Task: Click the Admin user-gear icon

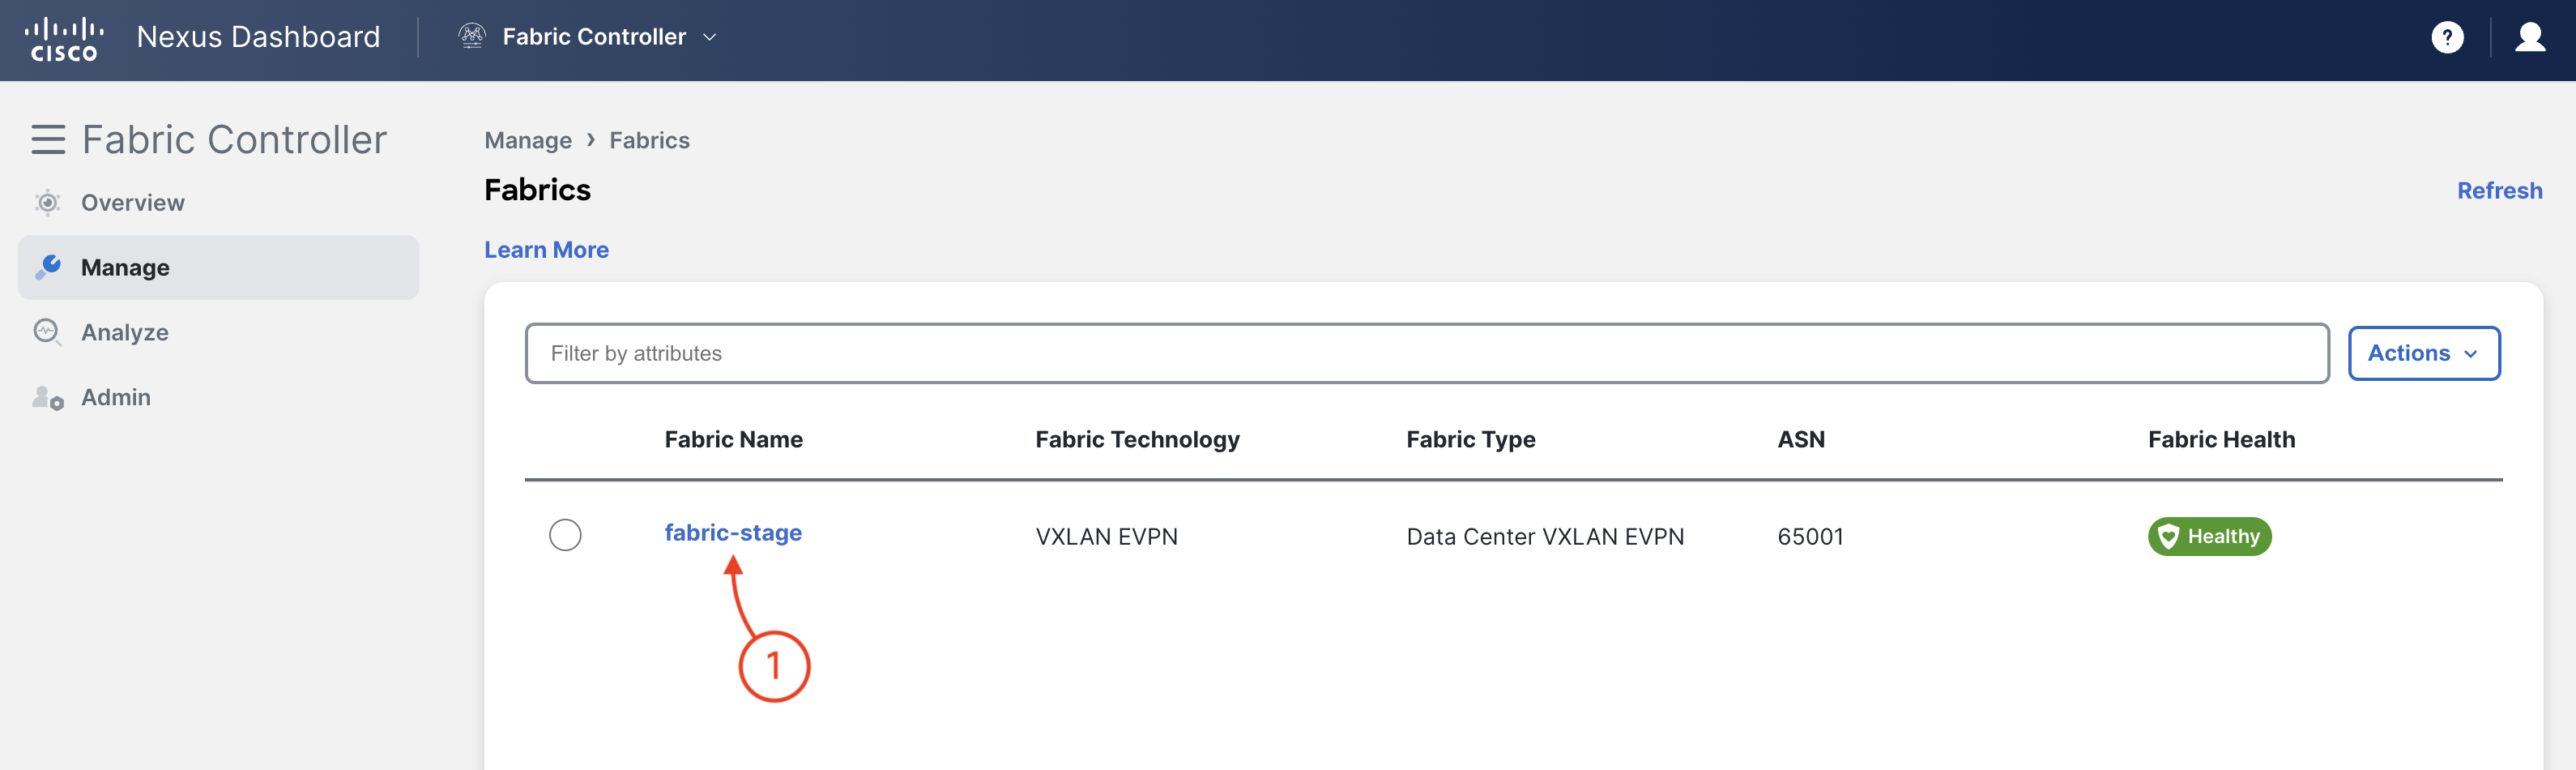Action: pos(47,397)
